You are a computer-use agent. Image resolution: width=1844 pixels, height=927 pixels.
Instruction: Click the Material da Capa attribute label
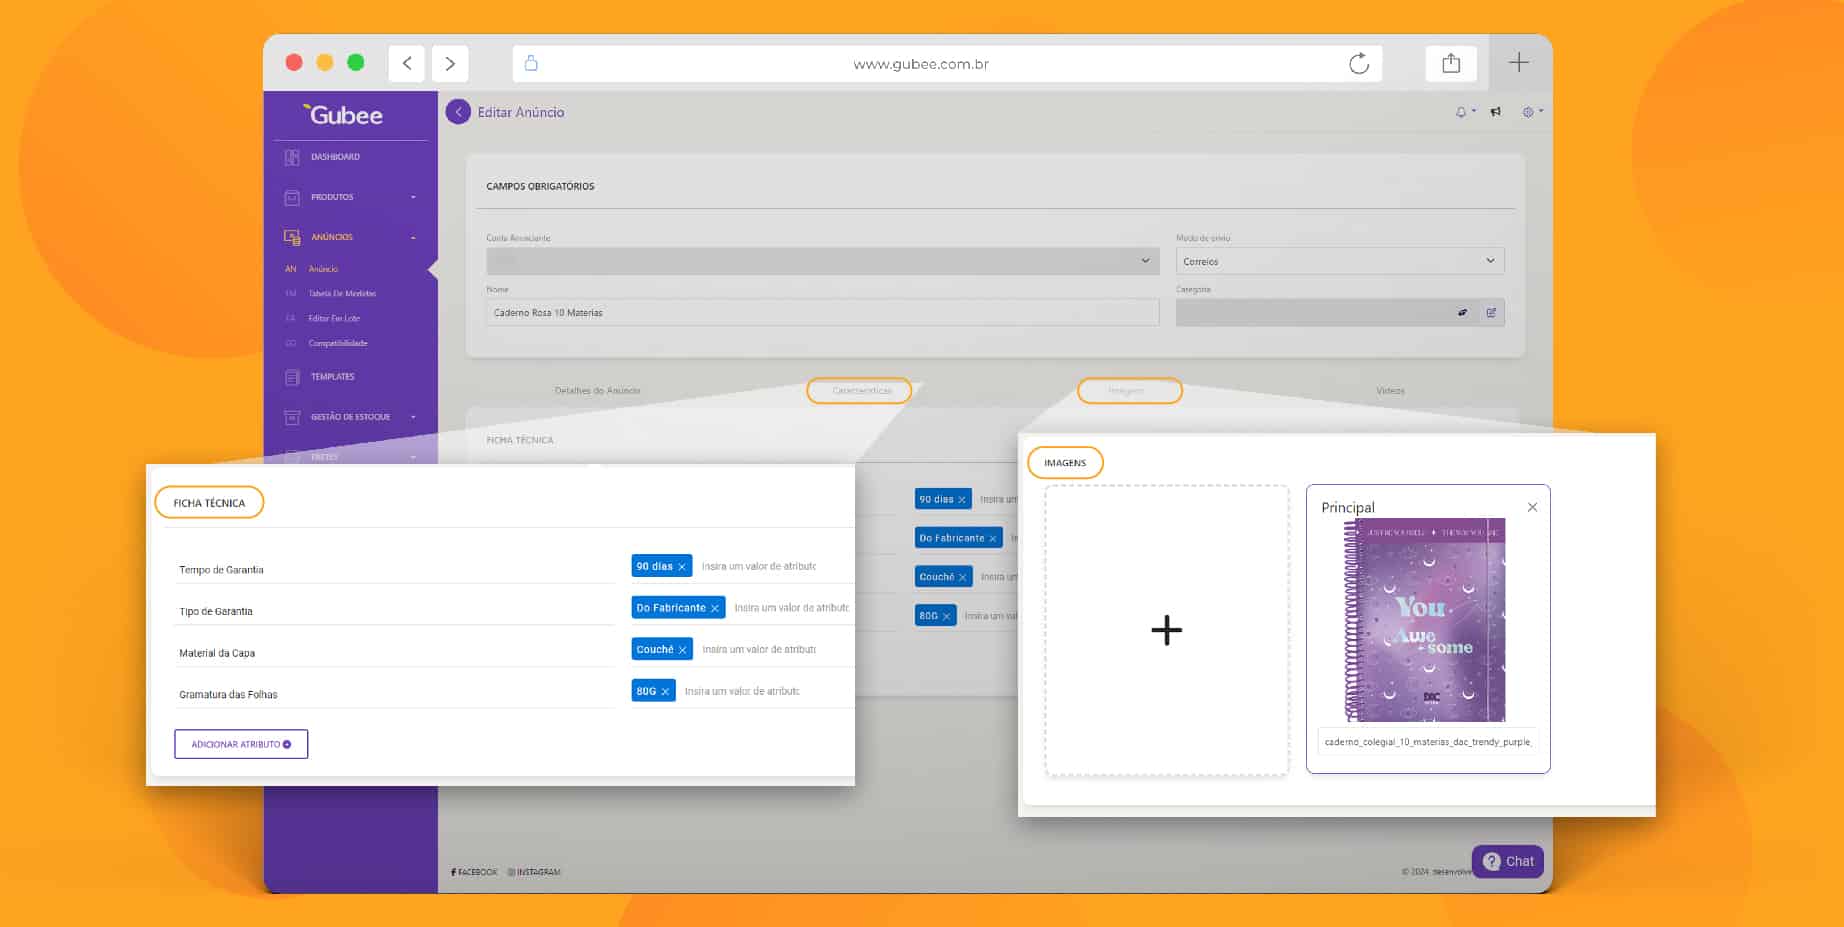[x=217, y=654]
